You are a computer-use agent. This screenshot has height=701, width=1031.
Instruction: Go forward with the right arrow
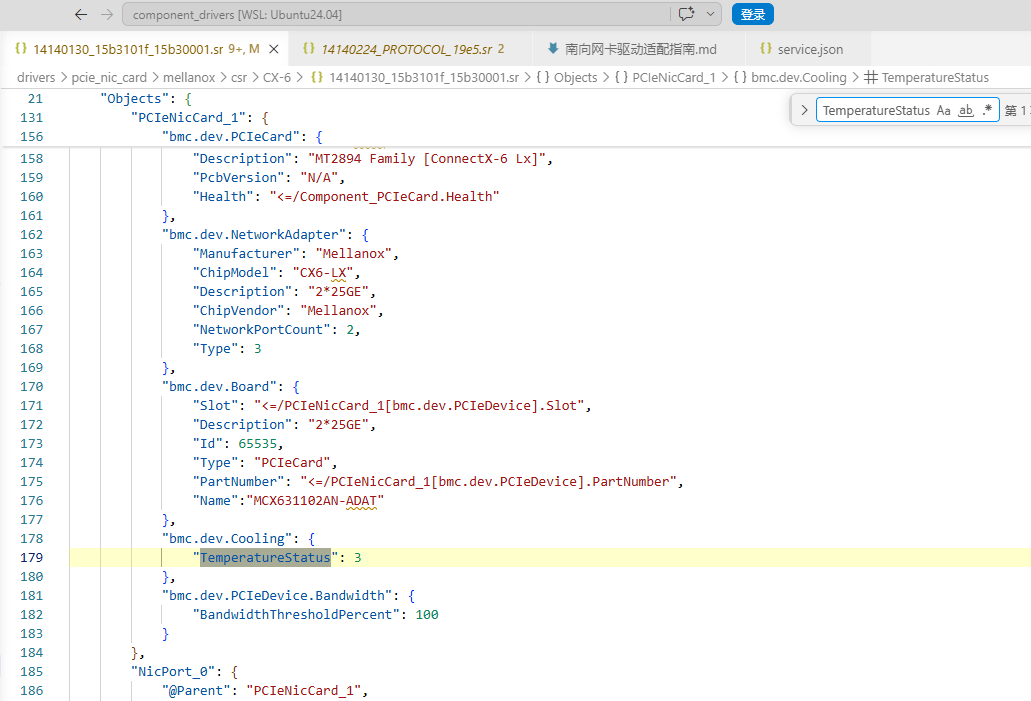point(107,14)
